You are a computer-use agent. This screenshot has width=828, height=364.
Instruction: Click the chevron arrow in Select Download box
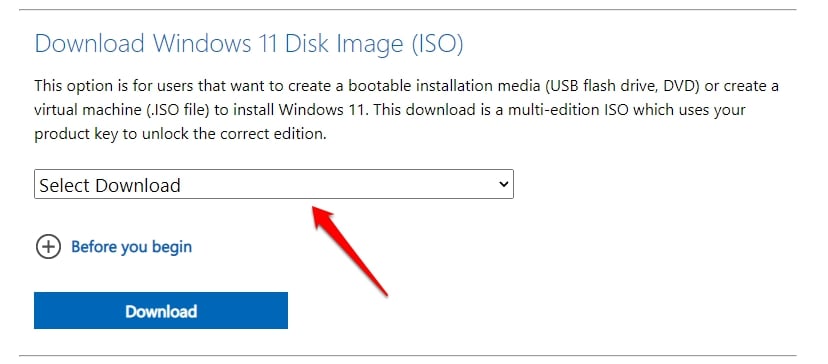coord(503,184)
